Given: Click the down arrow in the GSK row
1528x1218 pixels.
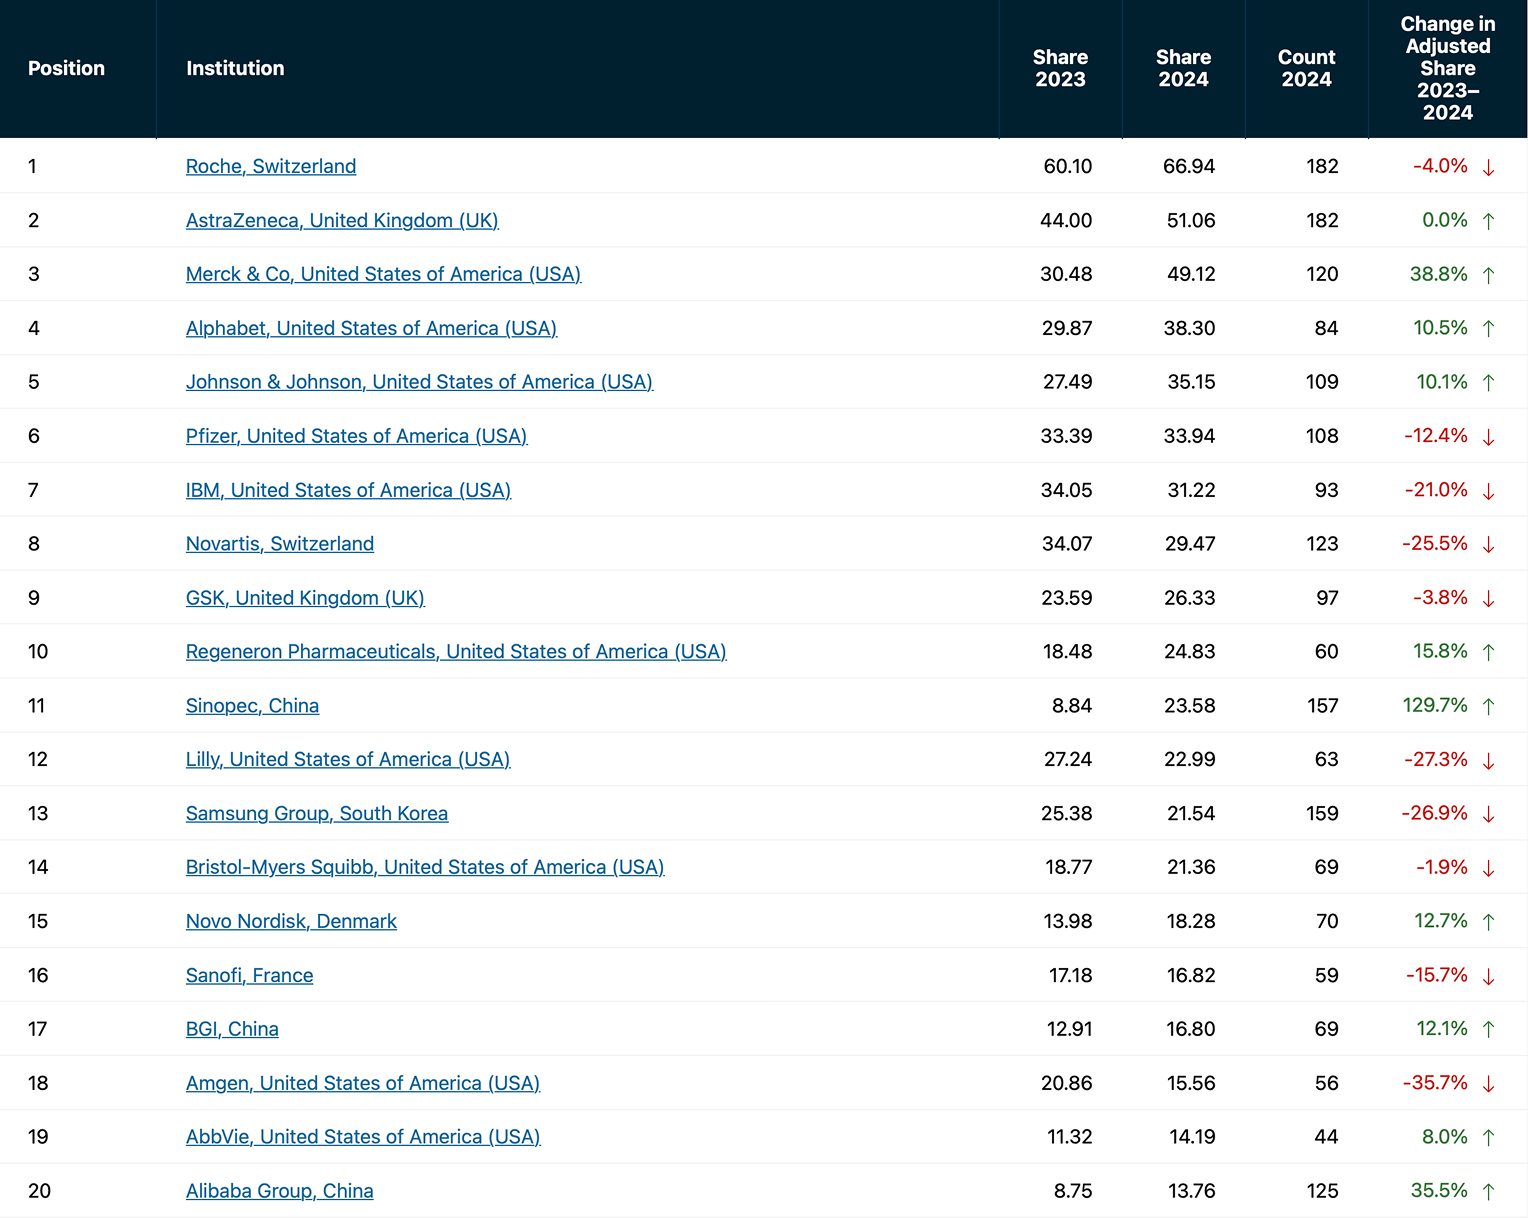Looking at the screenshot, I should click(x=1488, y=599).
